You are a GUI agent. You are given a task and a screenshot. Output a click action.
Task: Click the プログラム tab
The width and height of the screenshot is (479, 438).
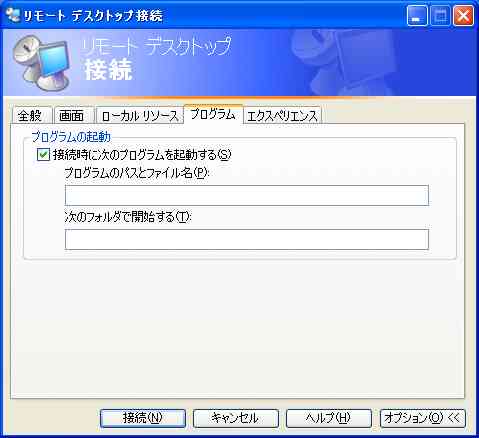coord(213,114)
